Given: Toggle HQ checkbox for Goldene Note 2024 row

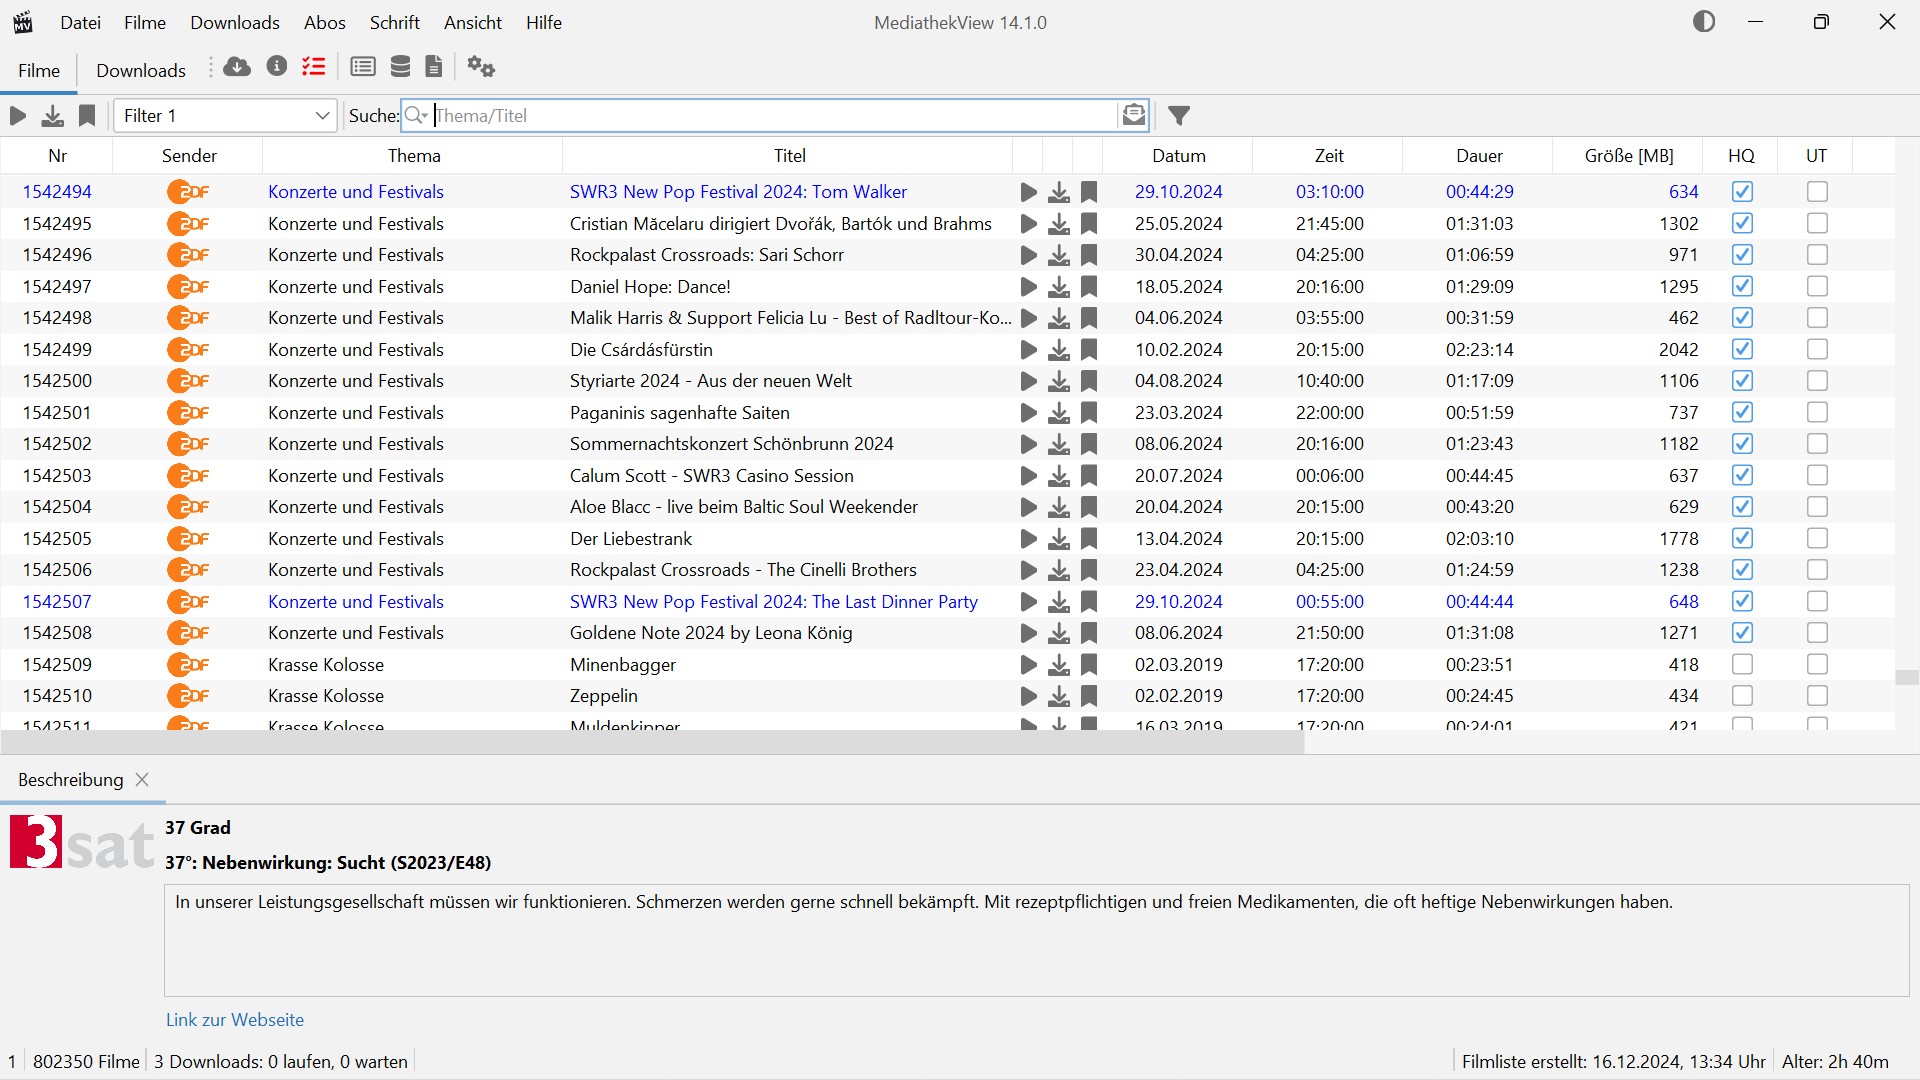Looking at the screenshot, I should (1742, 633).
